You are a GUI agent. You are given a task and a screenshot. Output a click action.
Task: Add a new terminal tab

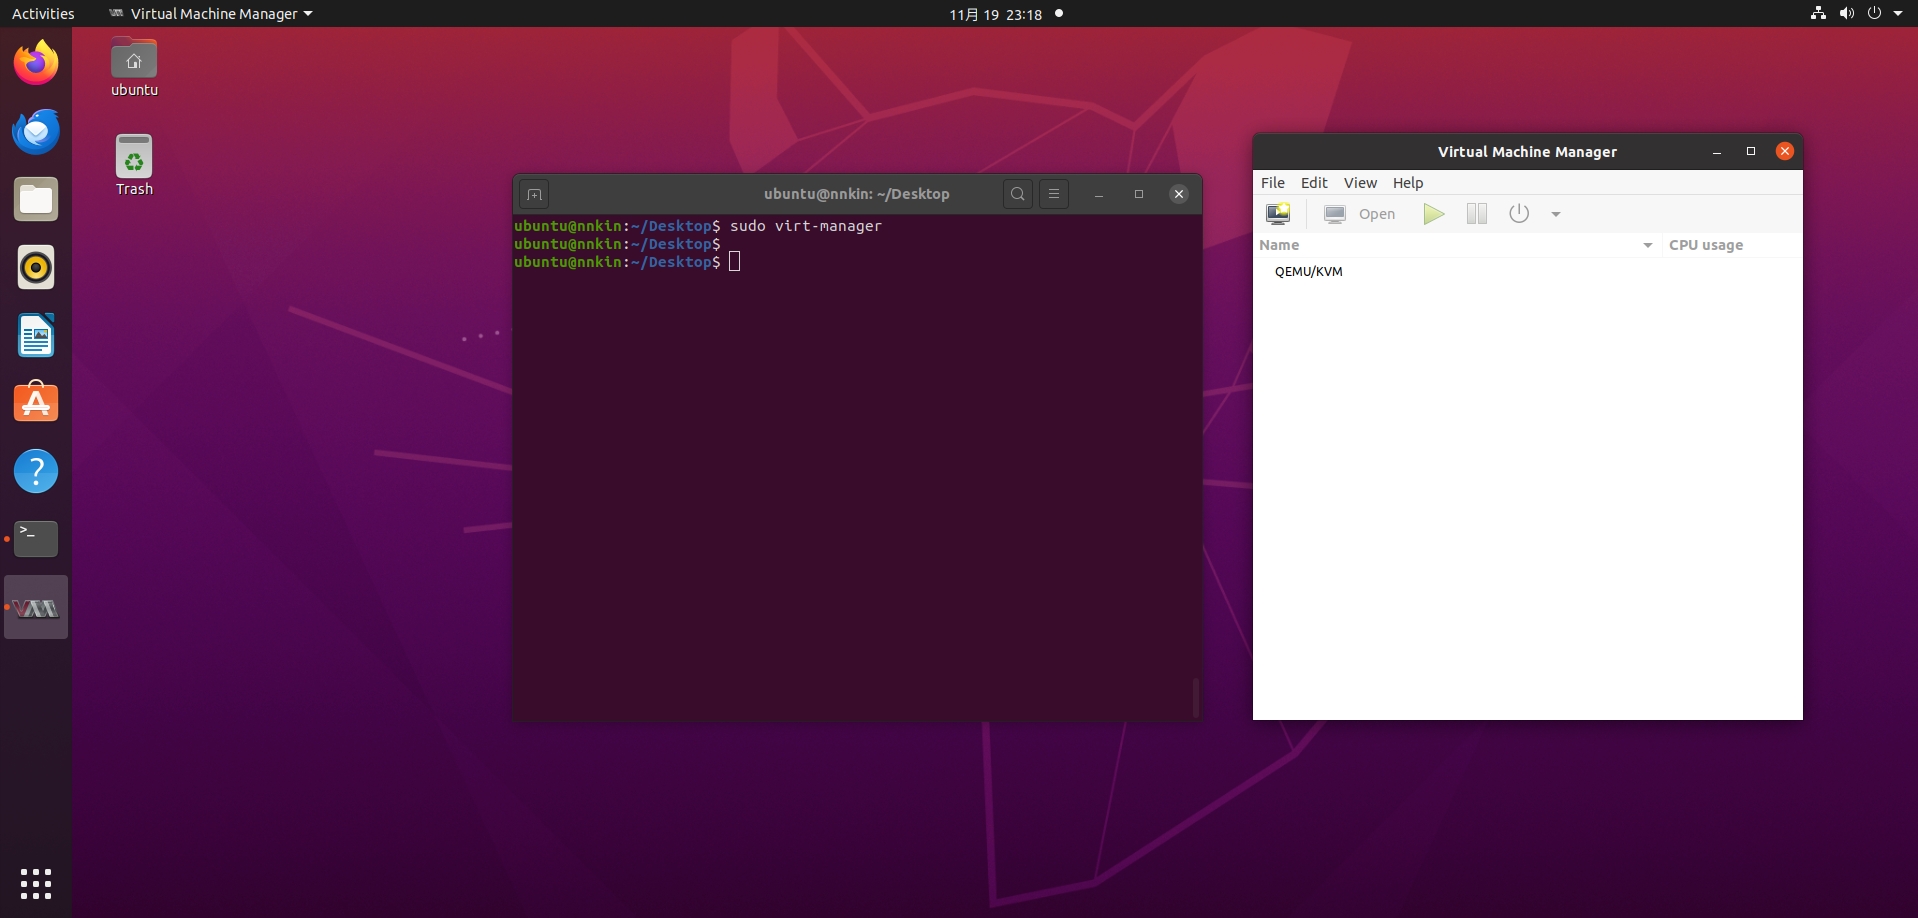point(534,194)
